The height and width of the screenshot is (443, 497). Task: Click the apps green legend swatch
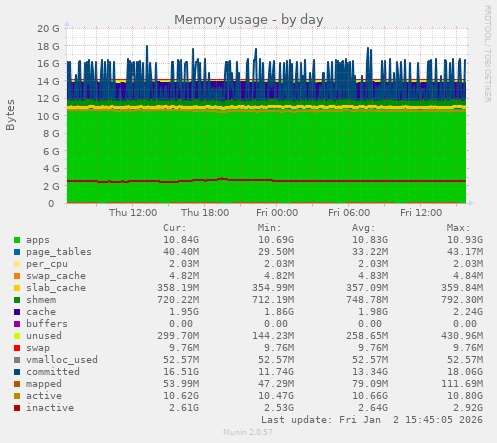tap(17, 240)
